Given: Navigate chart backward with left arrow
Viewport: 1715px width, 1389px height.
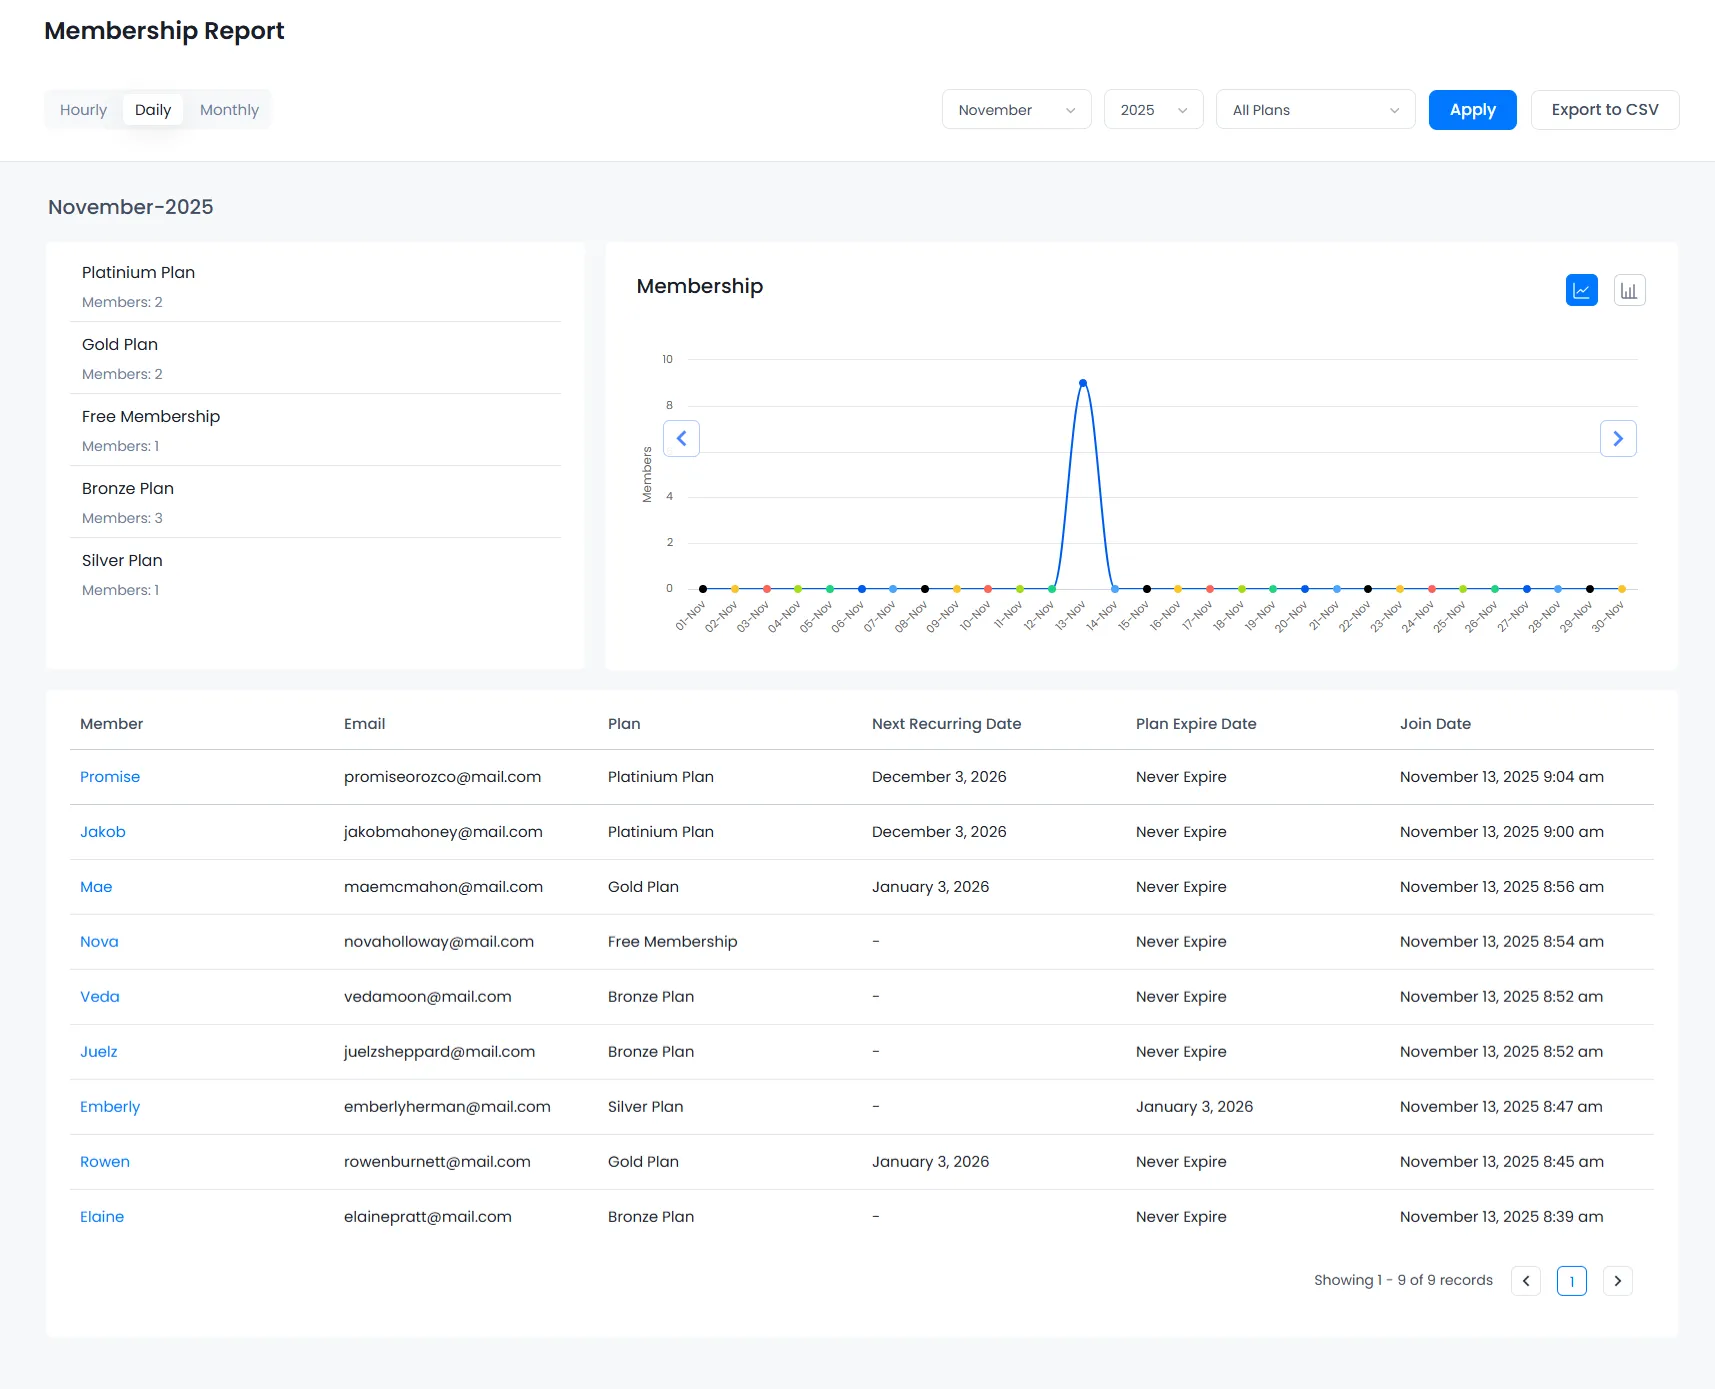Looking at the screenshot, I should pyautogui.click(x=681, y=438).
